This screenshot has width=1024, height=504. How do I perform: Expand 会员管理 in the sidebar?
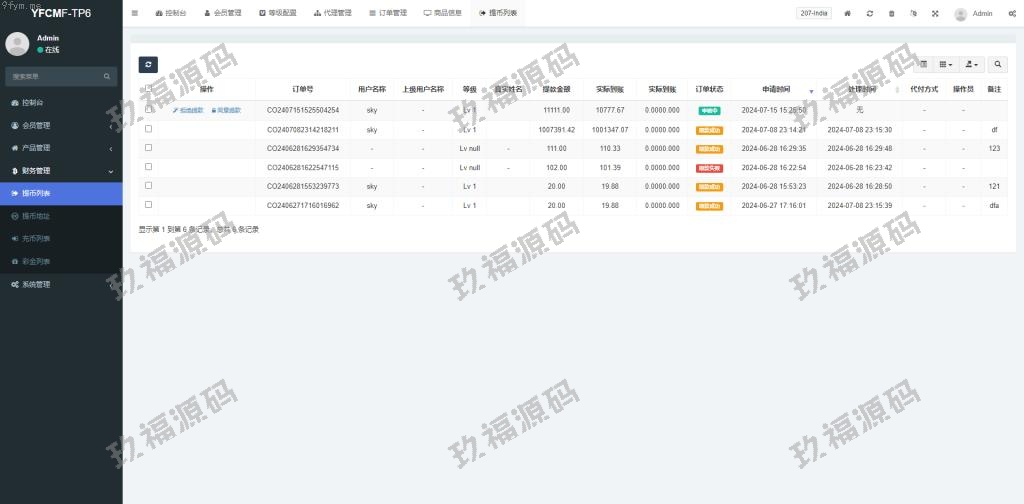point(60,125)
